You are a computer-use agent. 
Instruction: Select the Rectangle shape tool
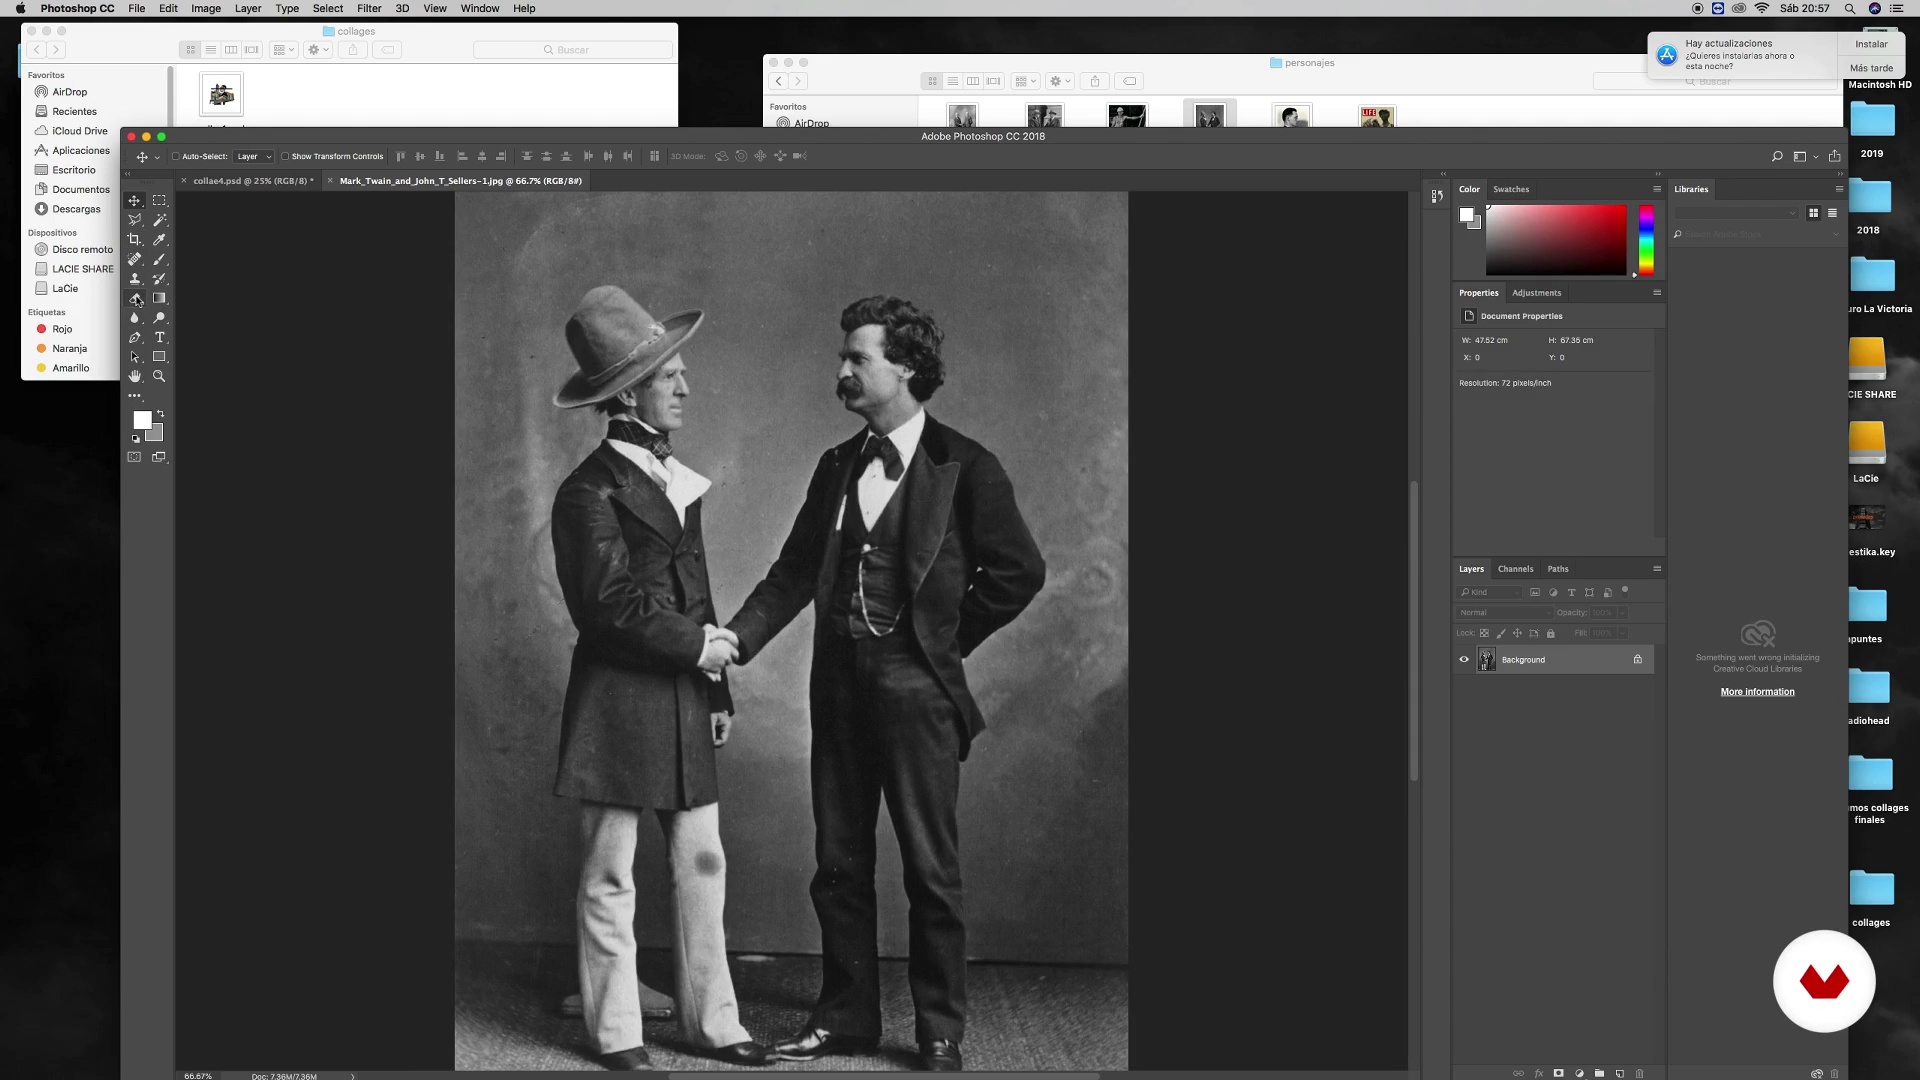point(159,357)
